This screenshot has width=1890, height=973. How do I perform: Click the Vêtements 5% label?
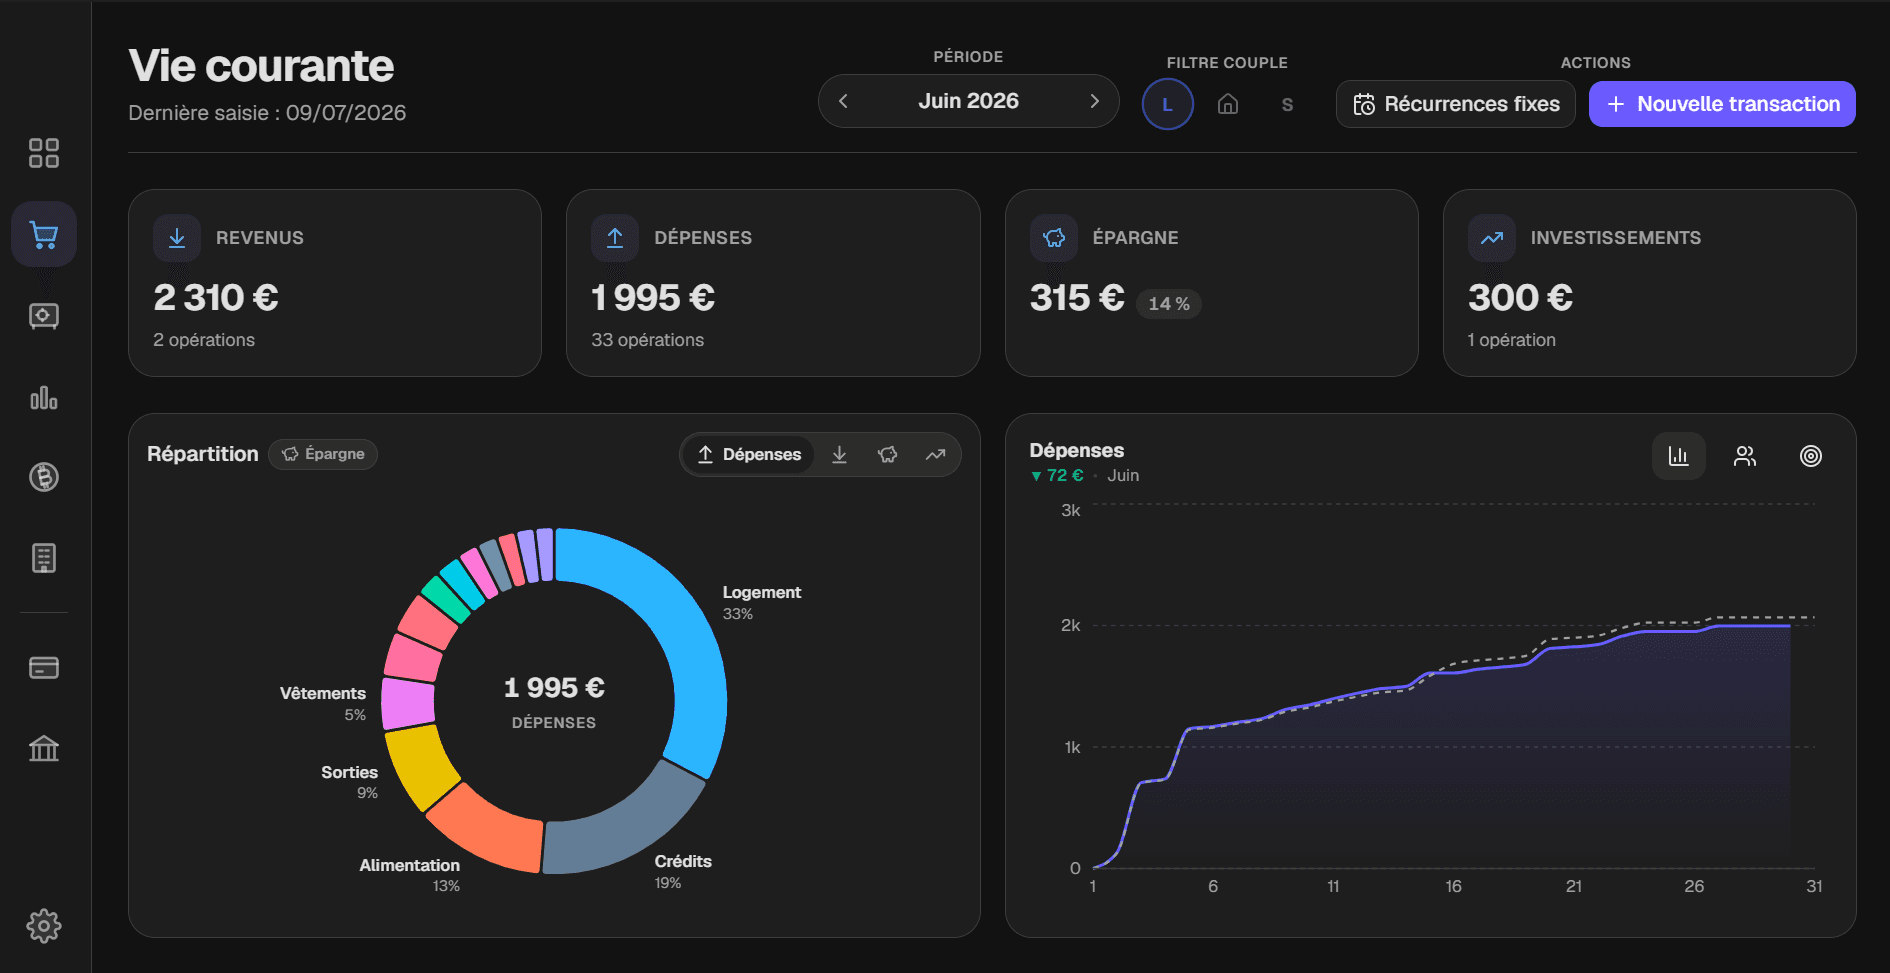tap(323, 703)
